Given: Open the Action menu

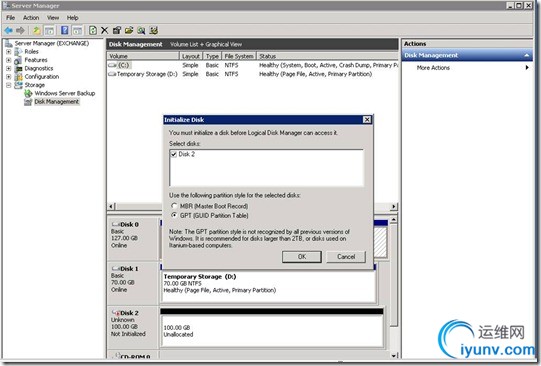Looking at the screenshot, I should (x=31, y=18).
